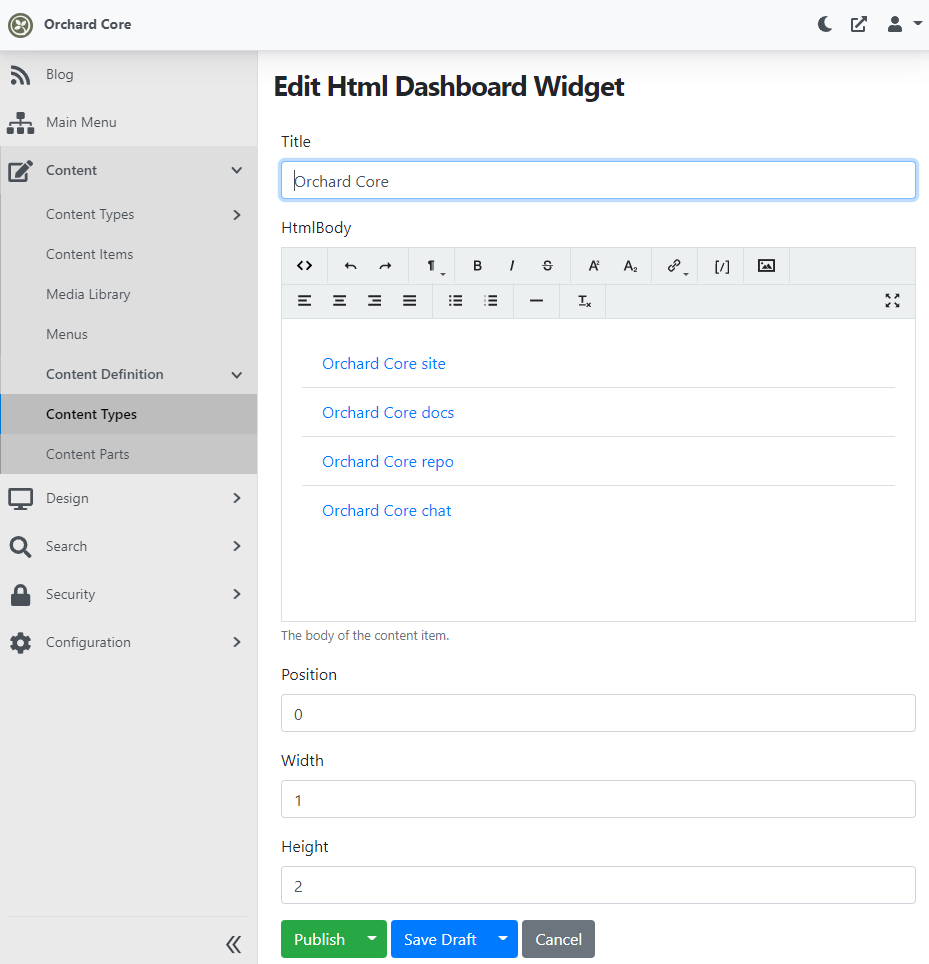Redo the last editor change
Viewport: 929px width, 964px height.
385,266
